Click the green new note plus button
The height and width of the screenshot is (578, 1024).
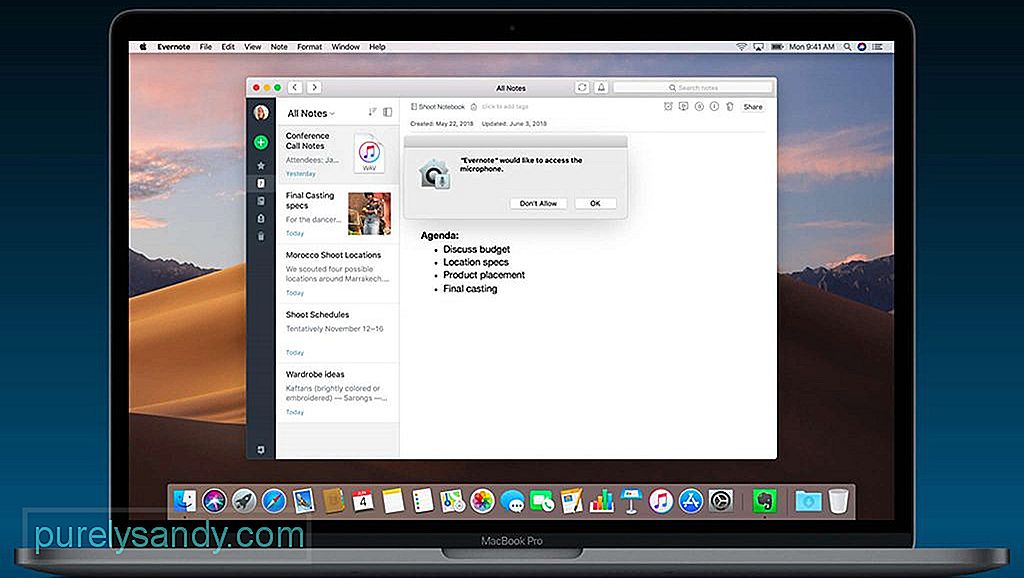(261, 142)
